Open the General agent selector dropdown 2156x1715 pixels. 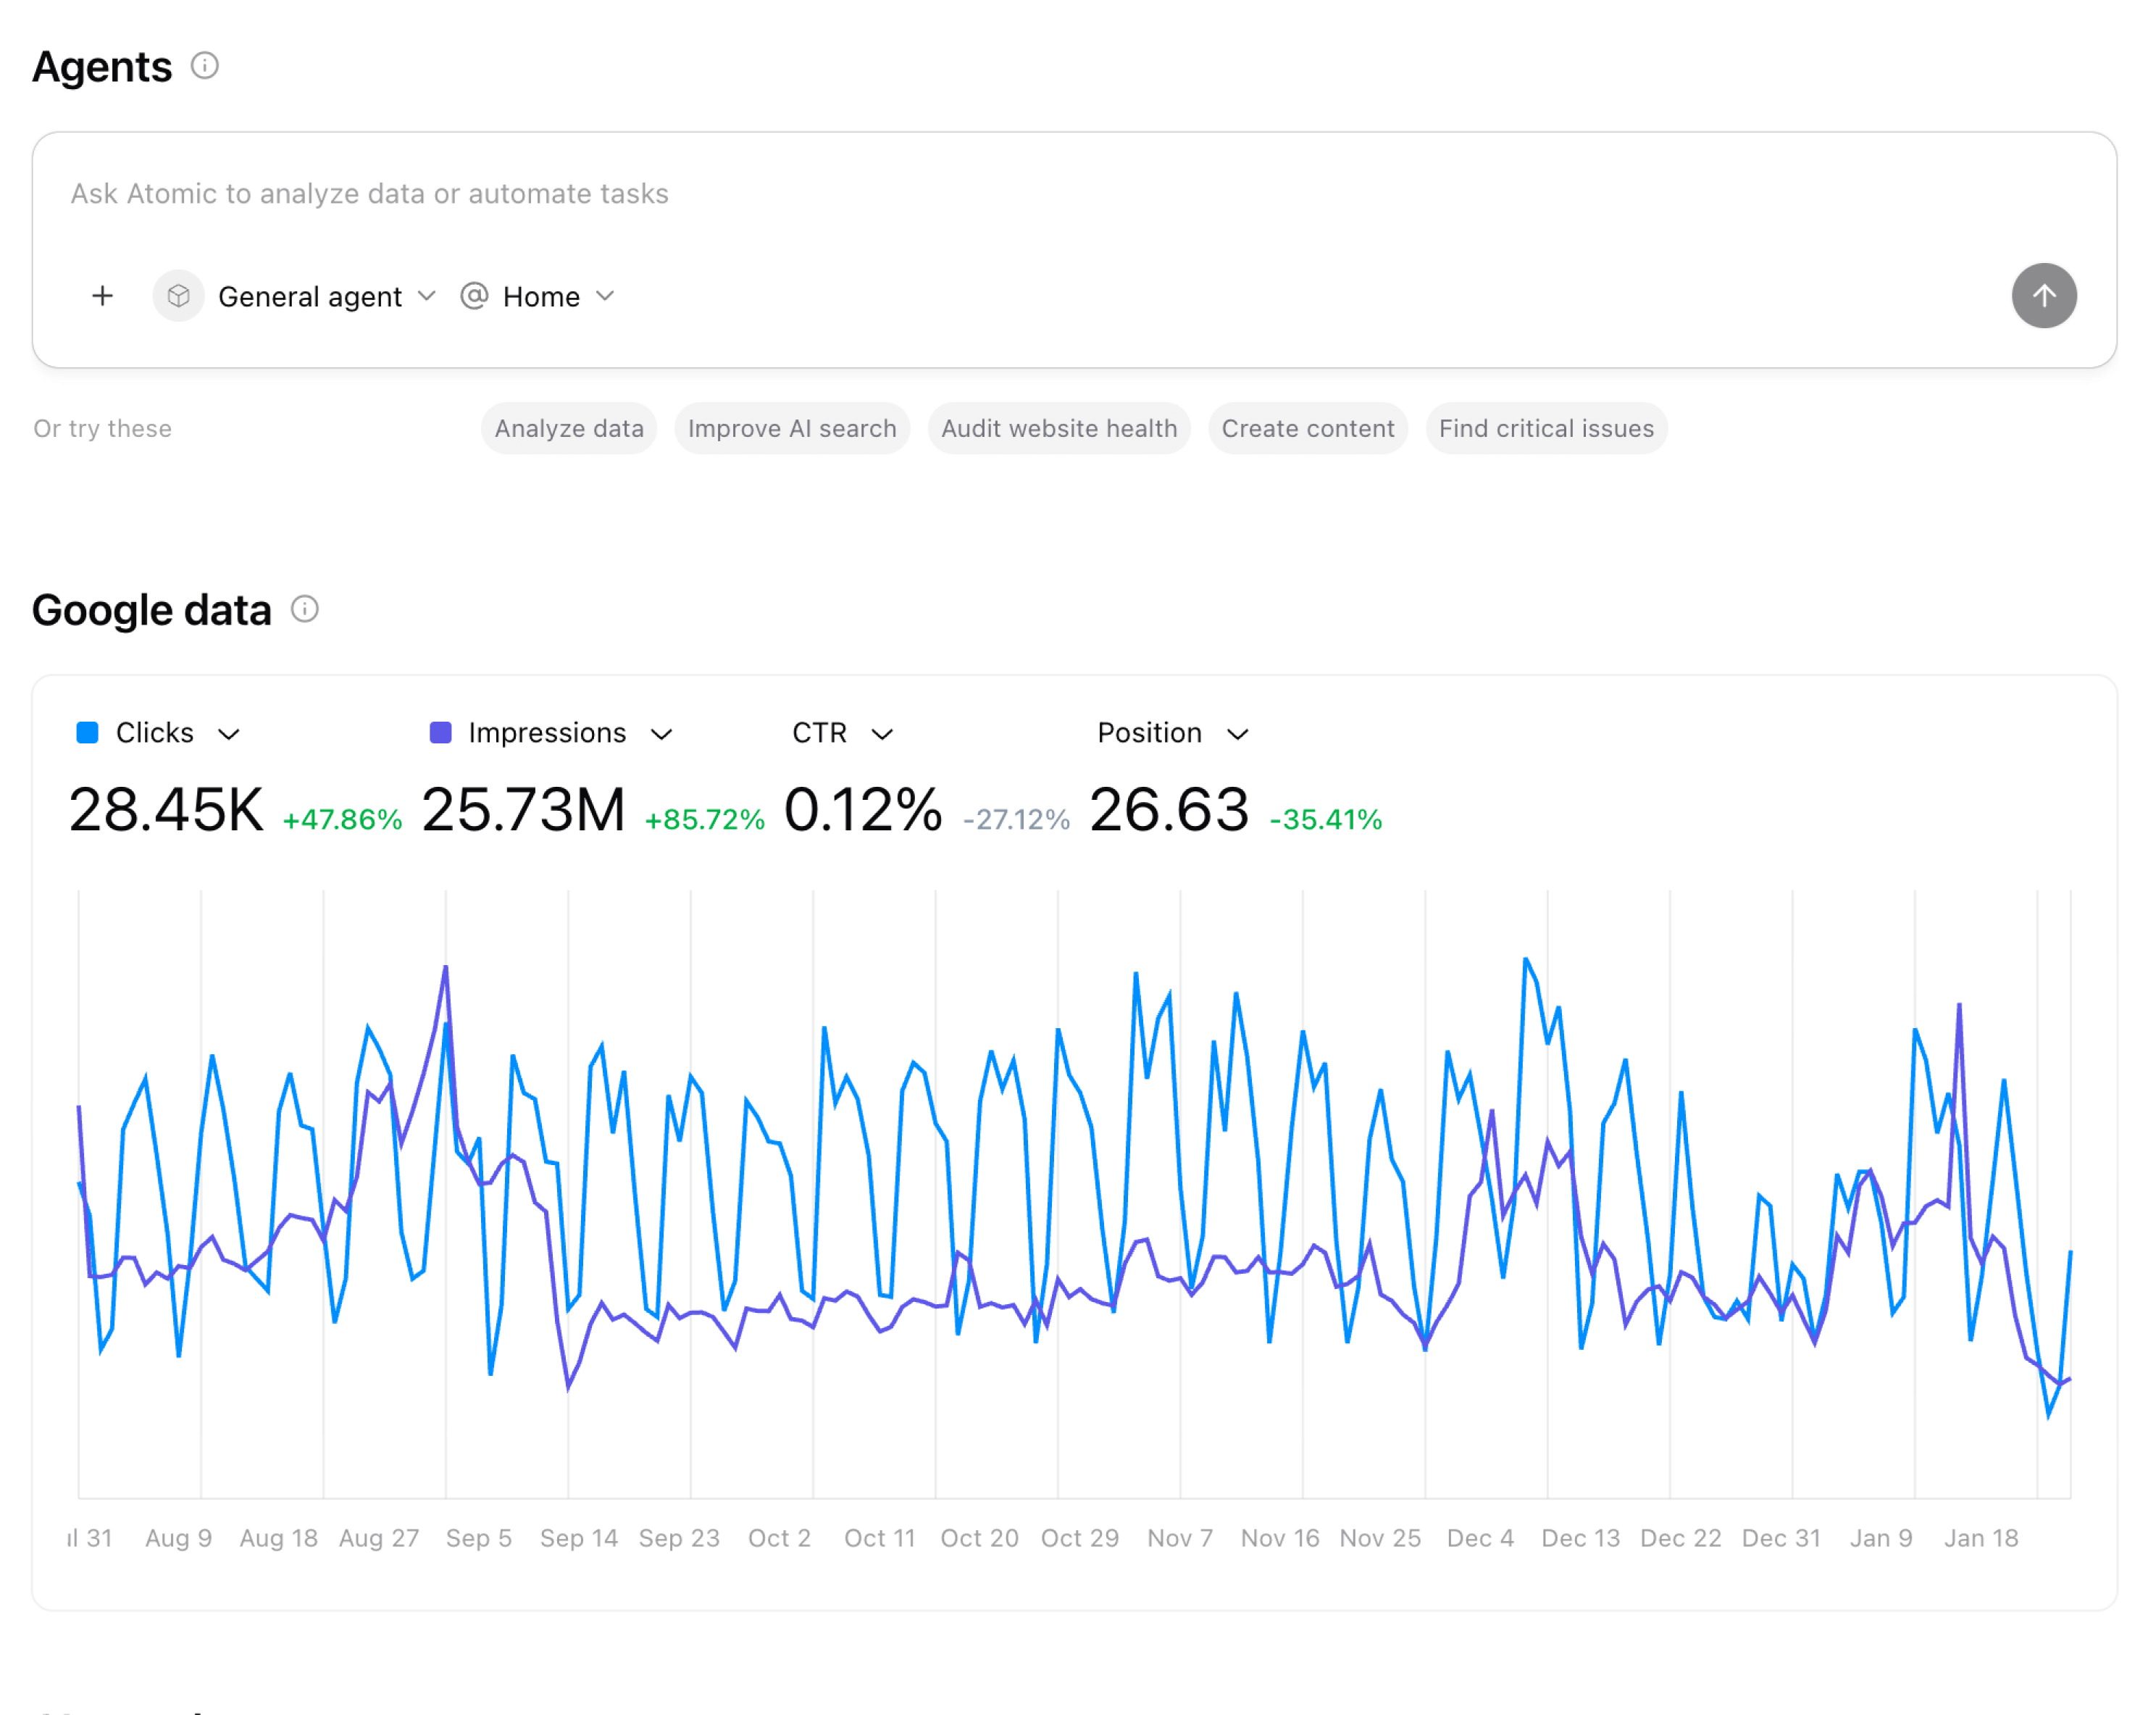(x=428, y=296)
